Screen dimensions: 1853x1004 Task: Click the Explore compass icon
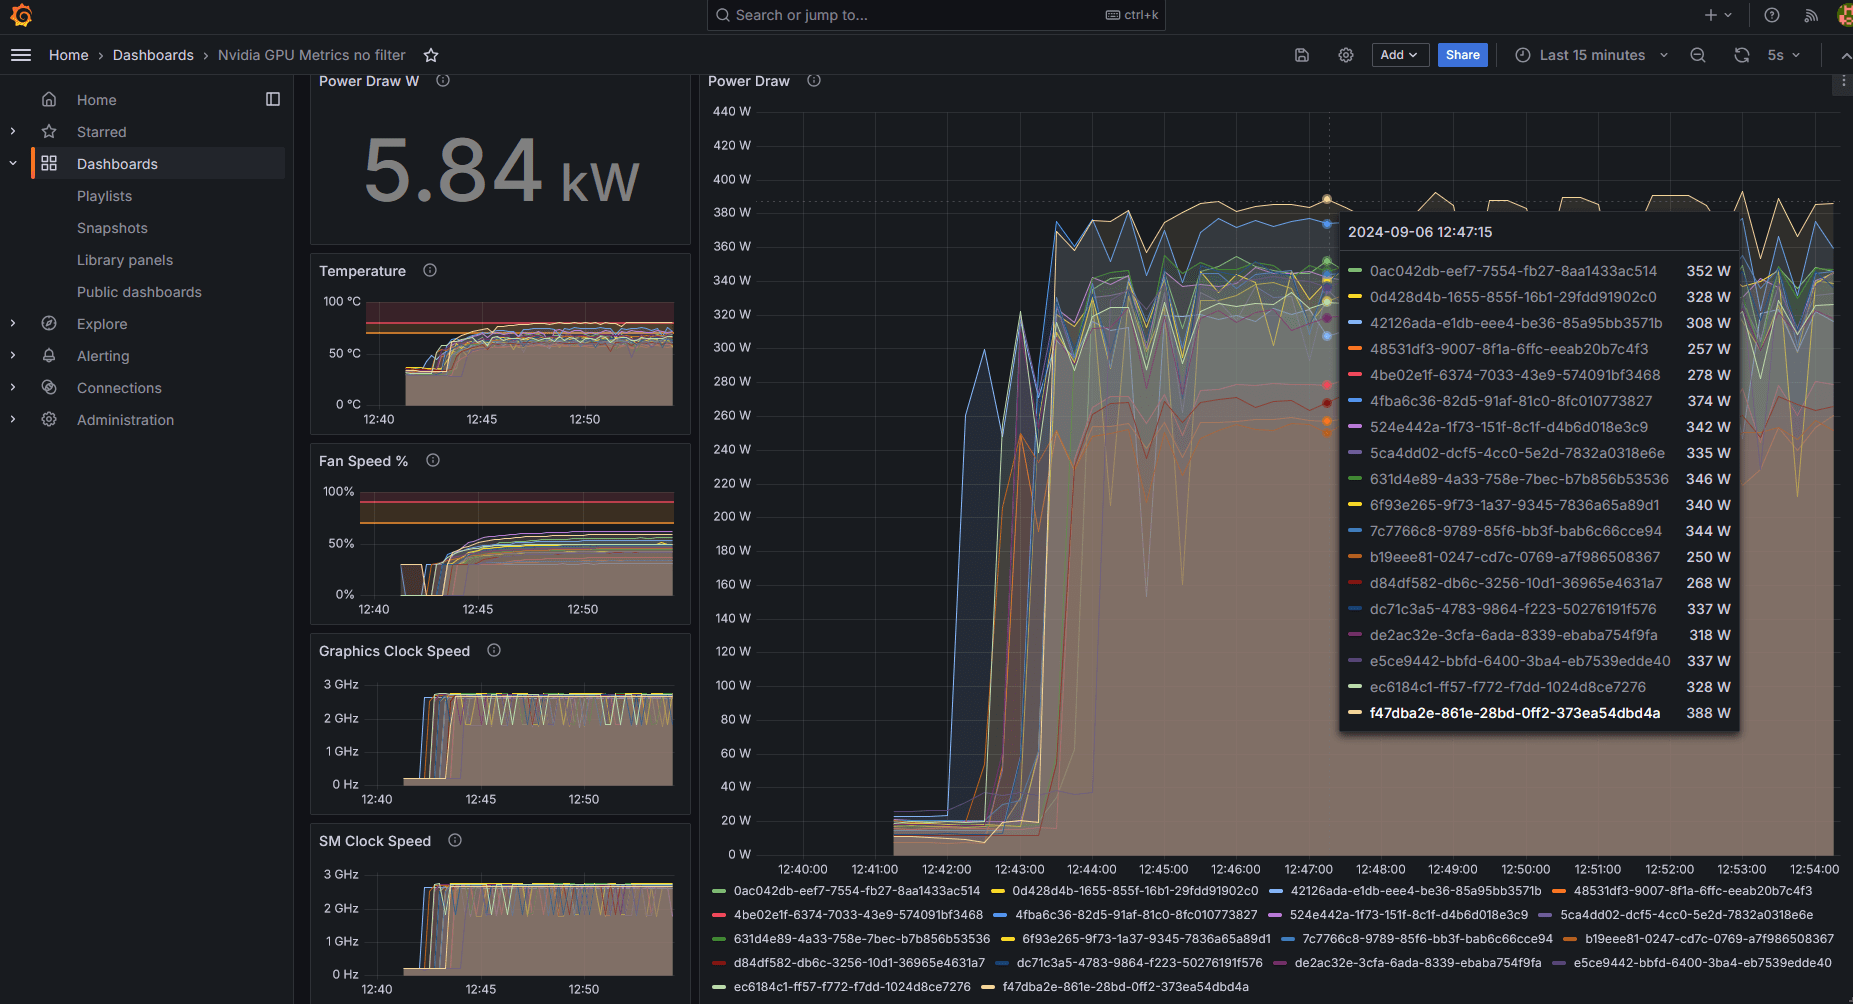point(49,323)
